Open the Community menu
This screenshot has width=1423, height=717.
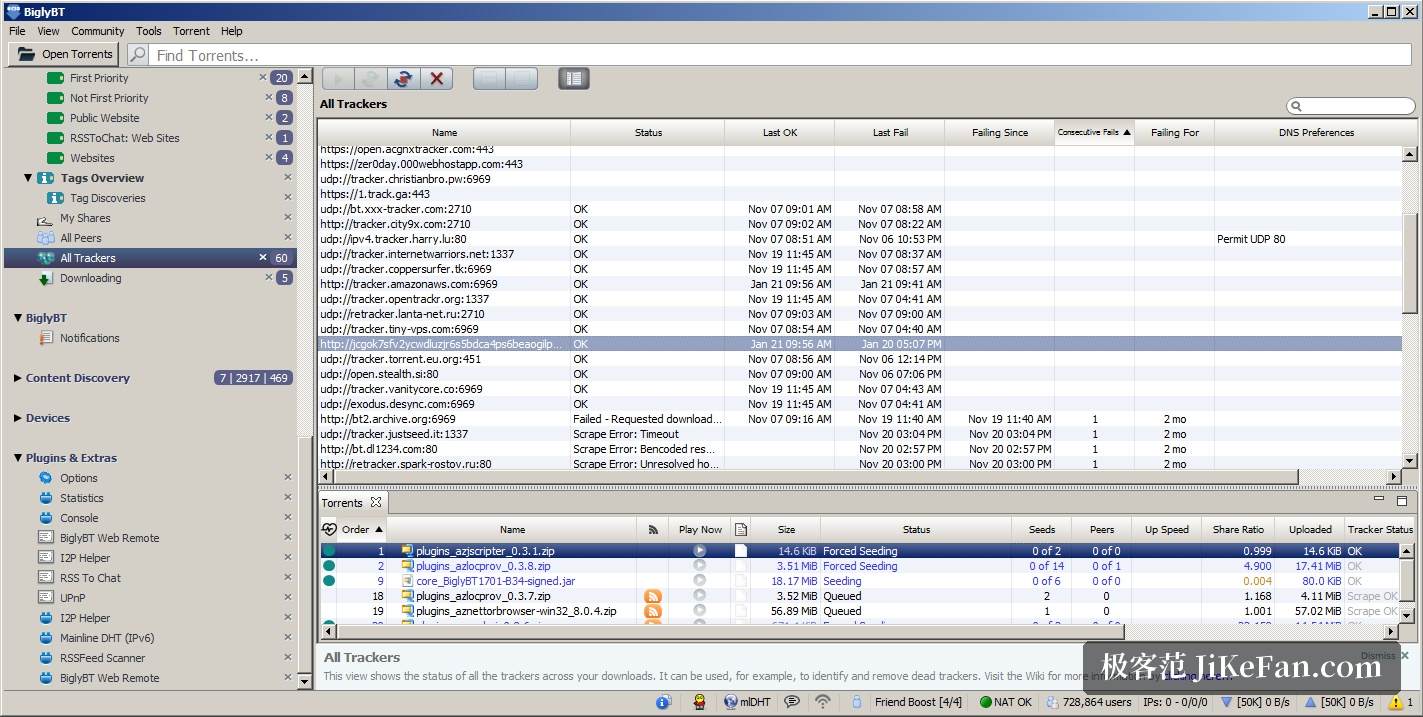click(98, 31)
